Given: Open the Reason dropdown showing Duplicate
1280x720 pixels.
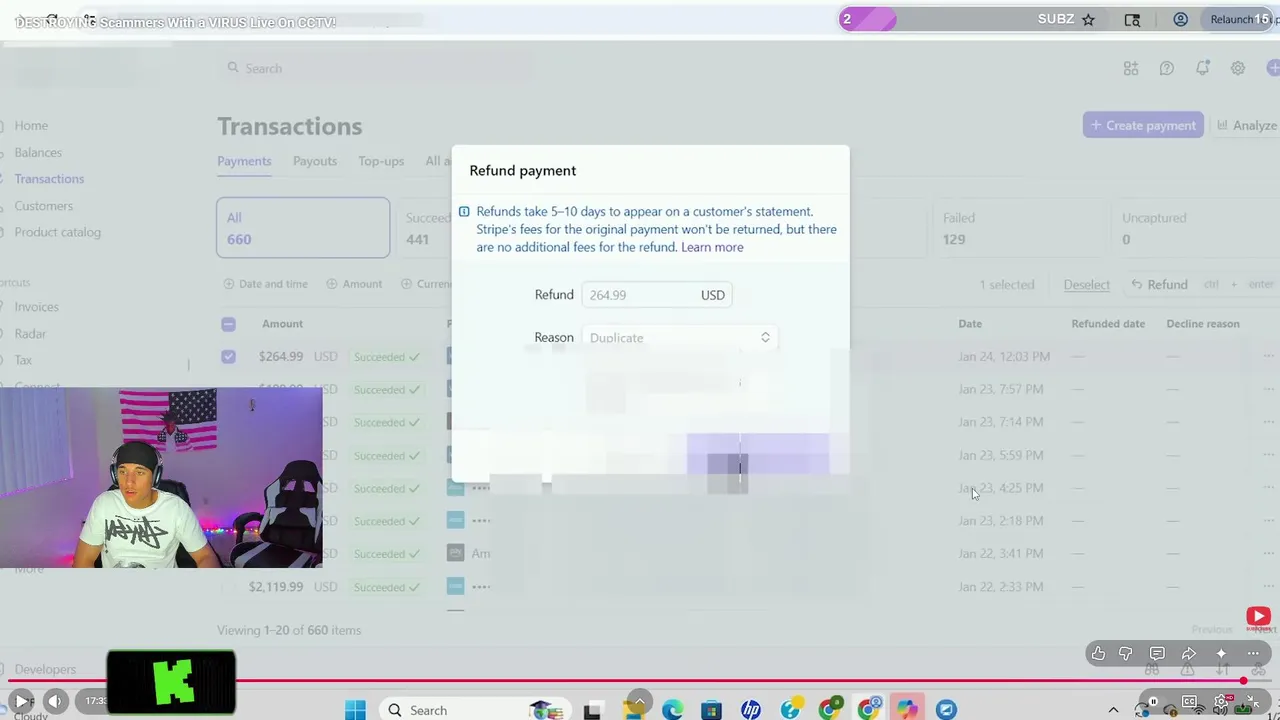Looking at the screenshot, I should click(680, 338).
